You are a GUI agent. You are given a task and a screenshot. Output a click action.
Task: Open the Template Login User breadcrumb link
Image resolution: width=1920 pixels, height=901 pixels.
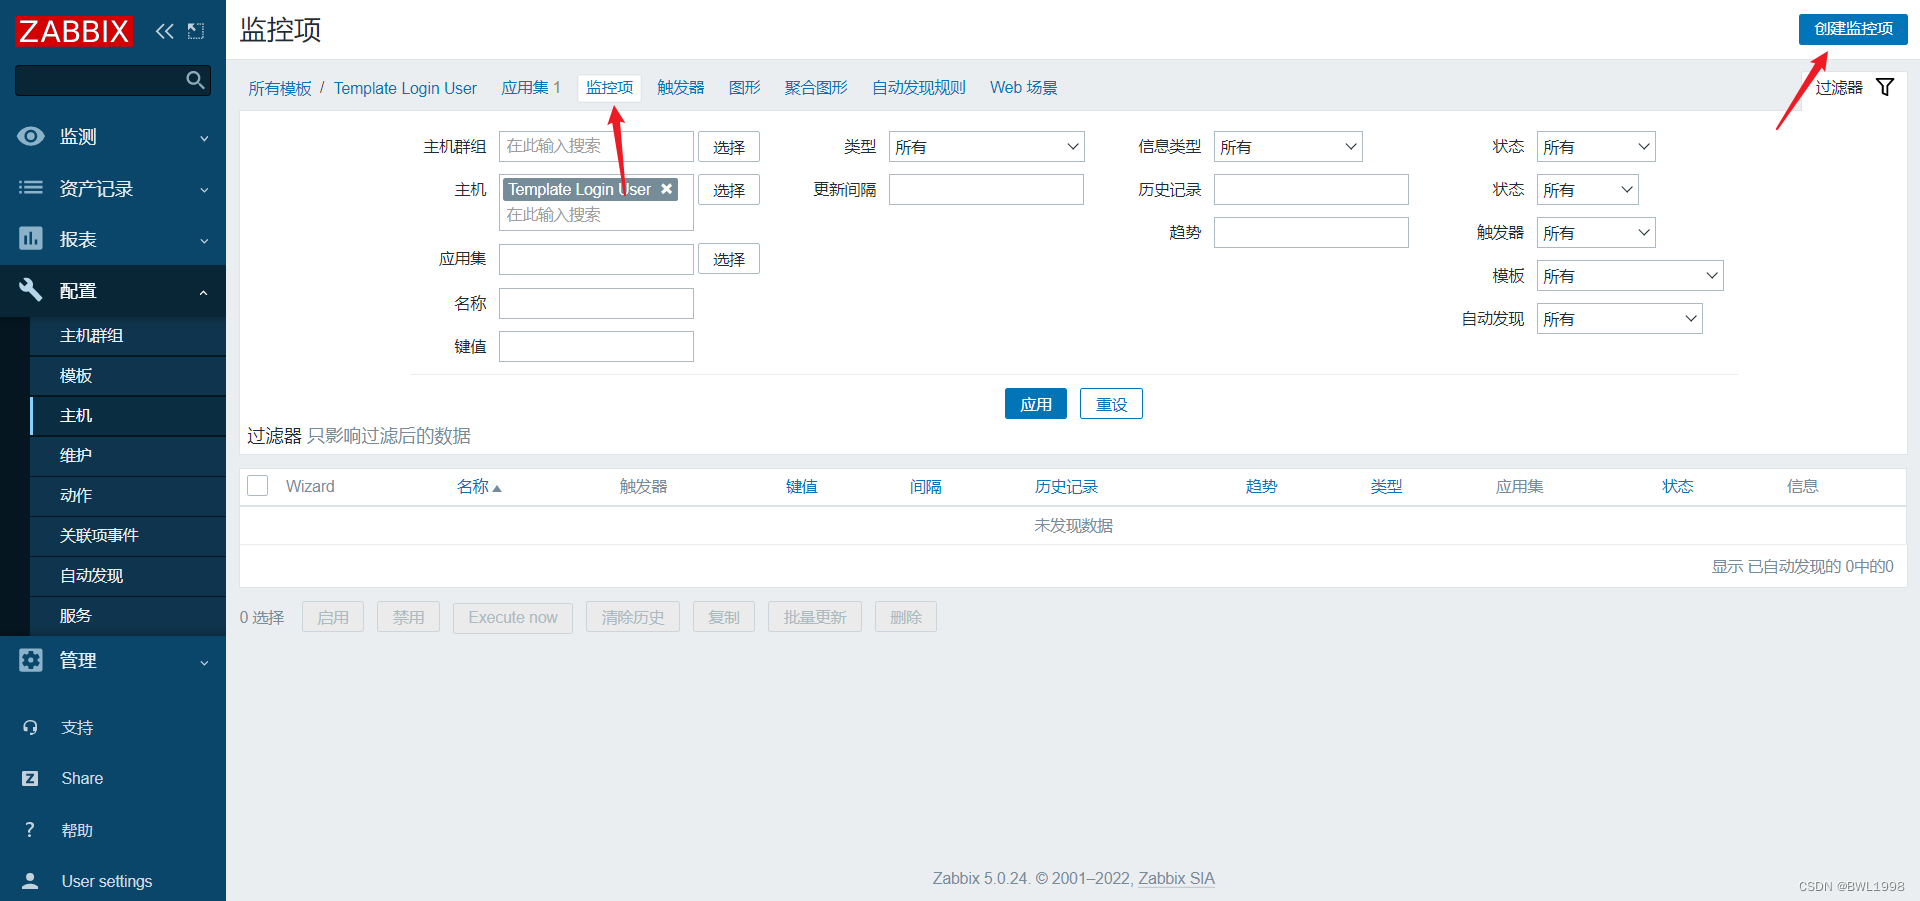pyautogui.click(x=405, y=88)
